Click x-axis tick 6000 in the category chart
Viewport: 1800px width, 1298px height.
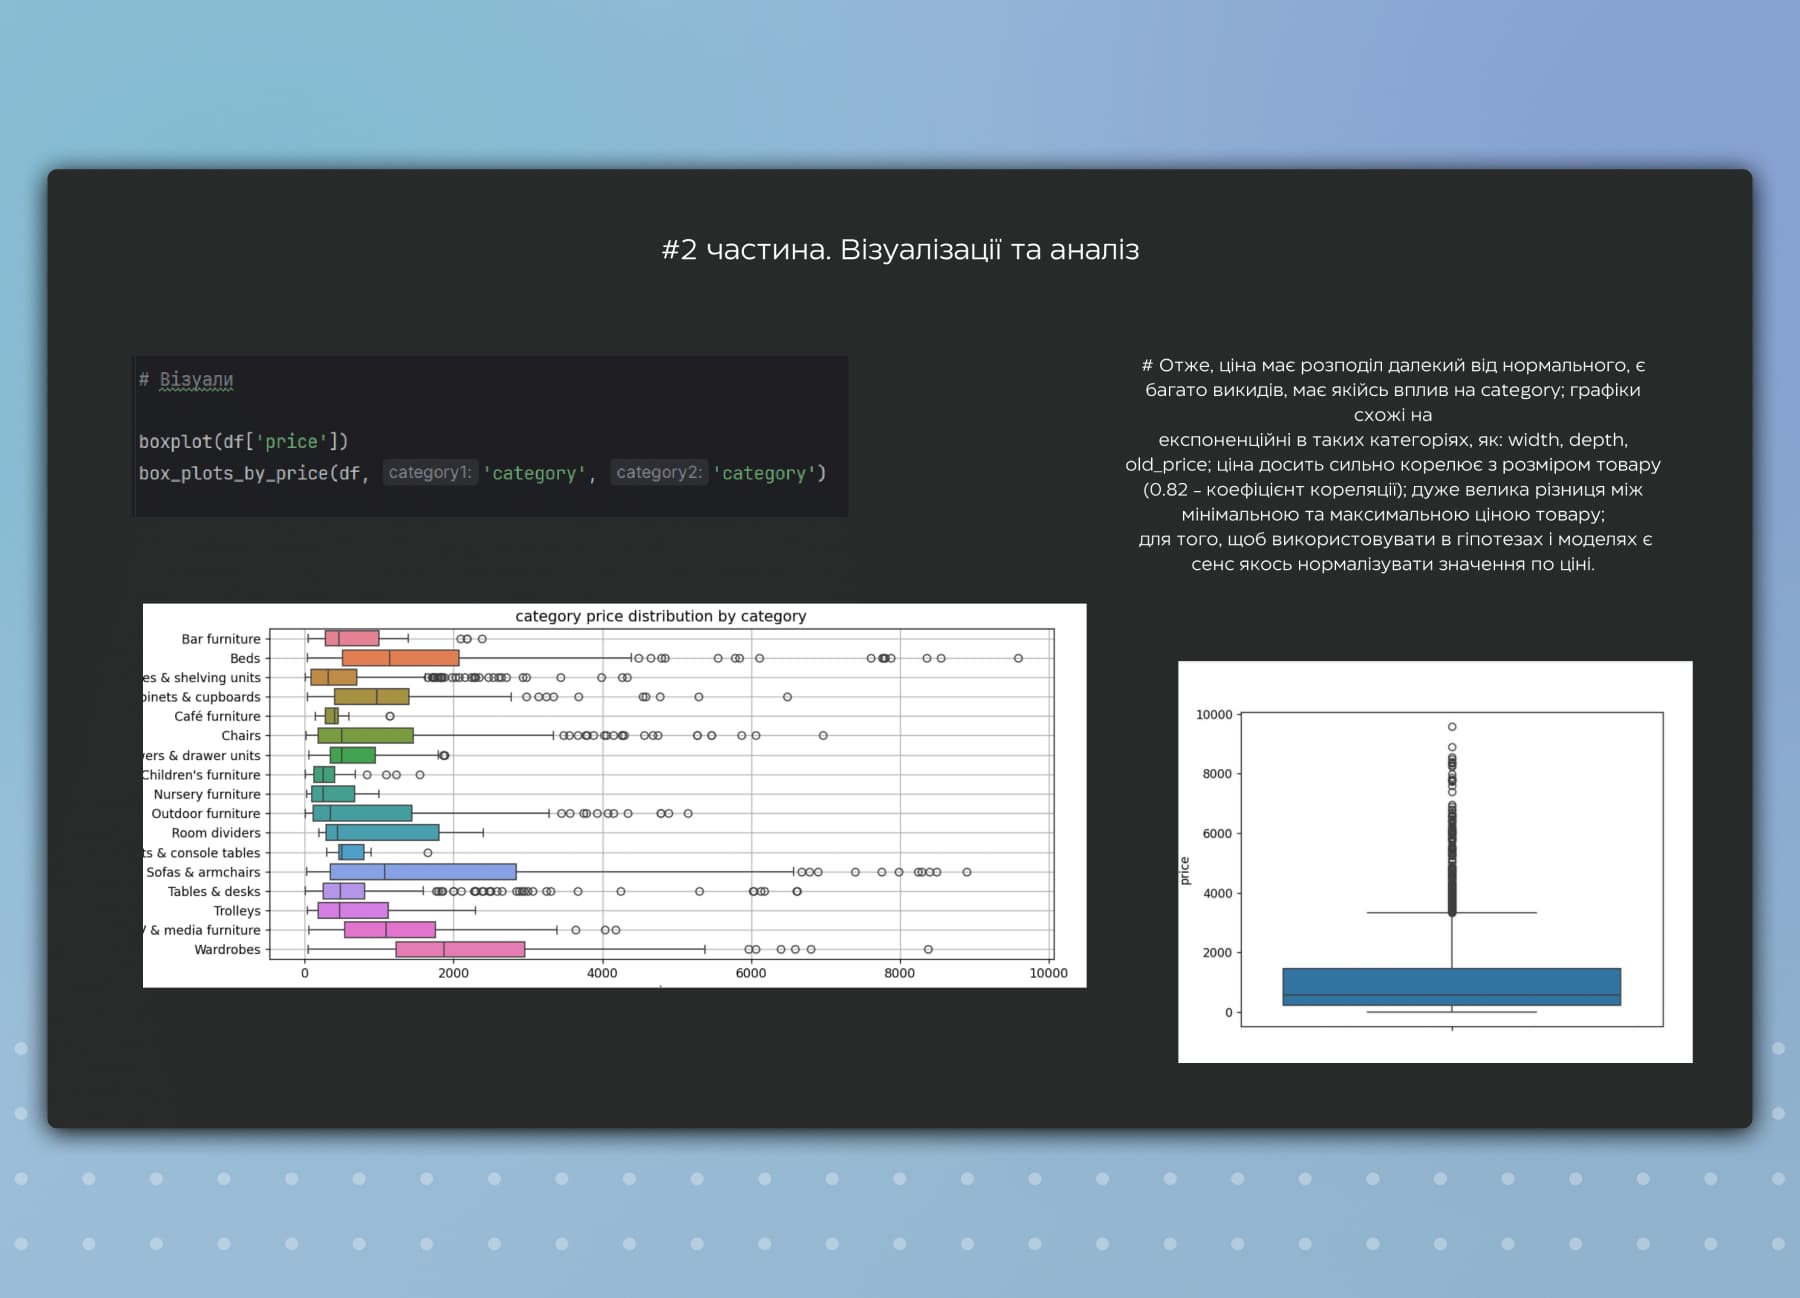[x=751, y=973]
